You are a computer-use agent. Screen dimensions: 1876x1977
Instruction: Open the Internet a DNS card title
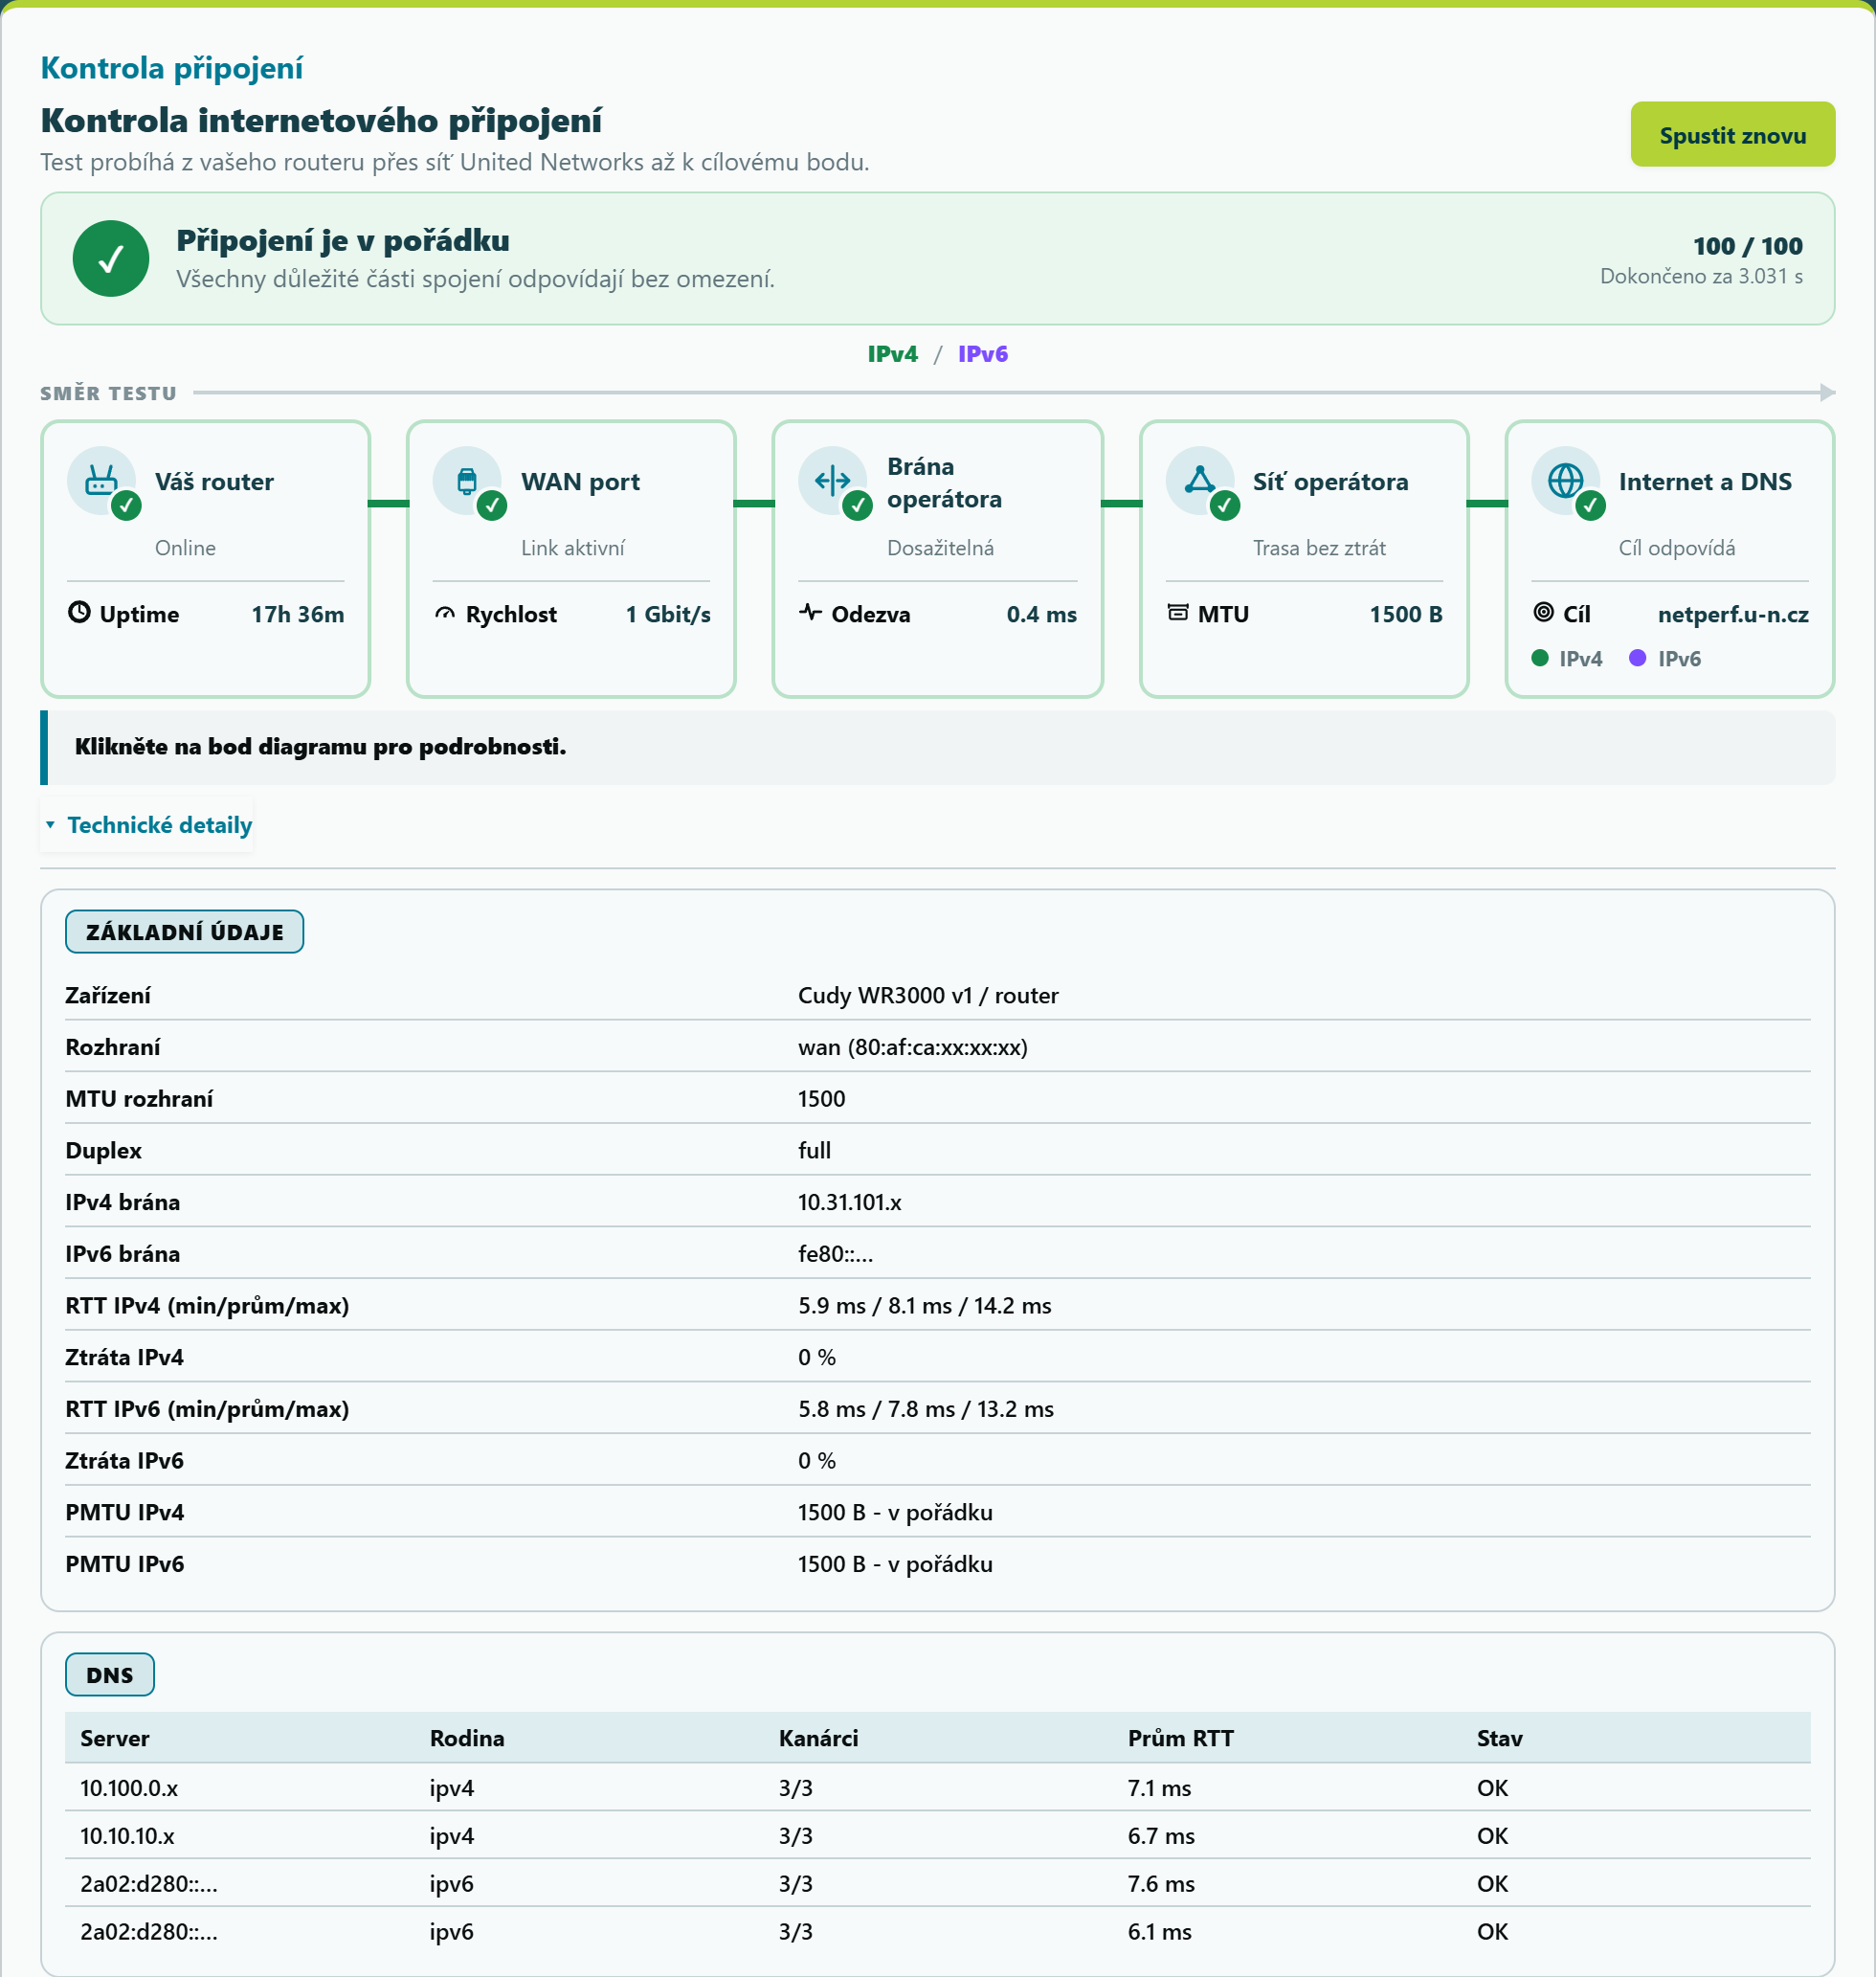click(x=1705, y=482)
